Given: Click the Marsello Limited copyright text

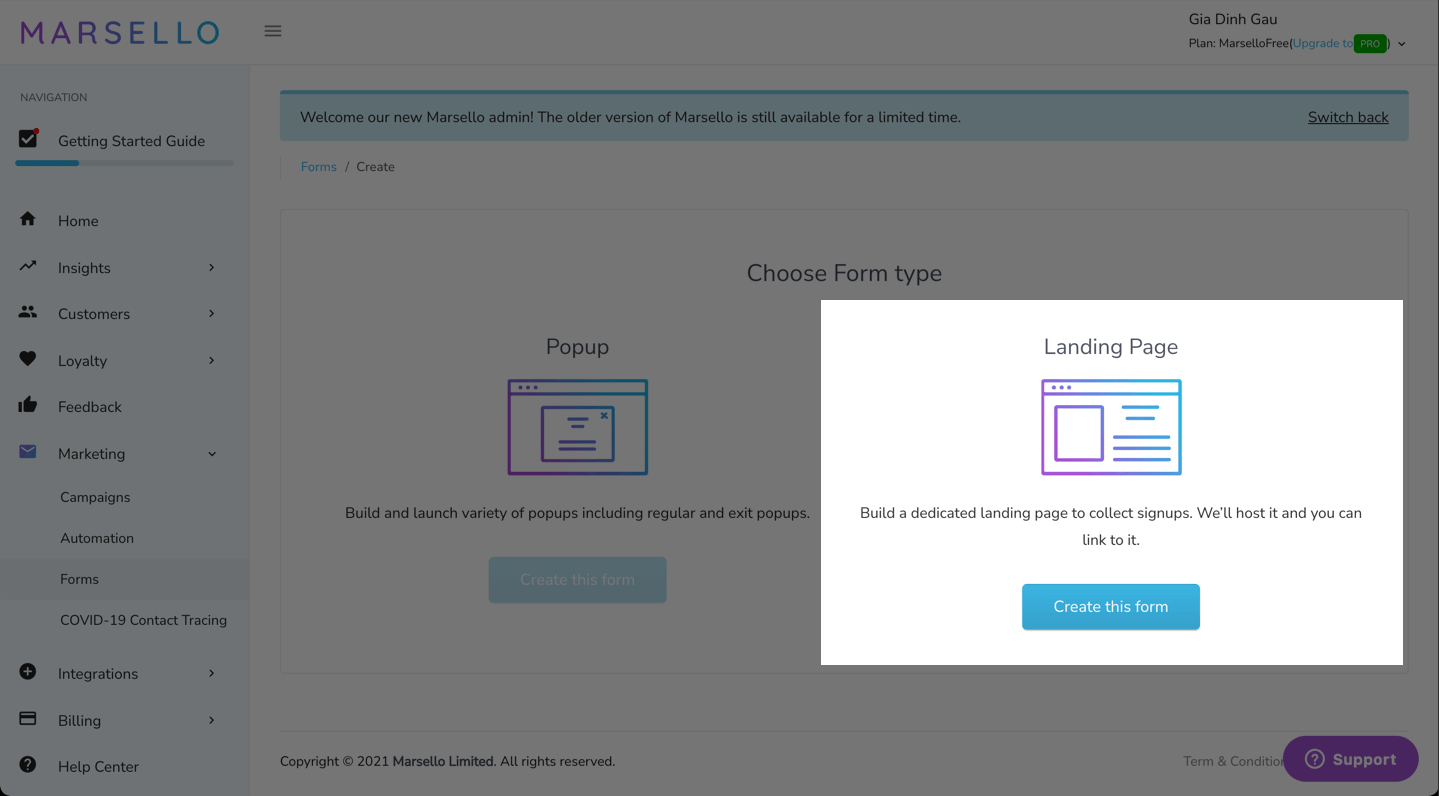Looking at the screenshot, I should (x=443, y=761).
